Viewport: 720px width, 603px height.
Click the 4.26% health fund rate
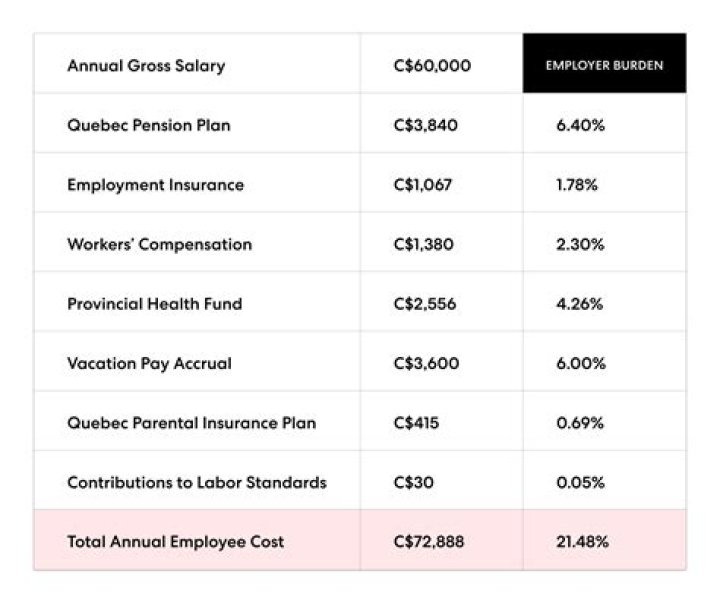coord(580,304)
